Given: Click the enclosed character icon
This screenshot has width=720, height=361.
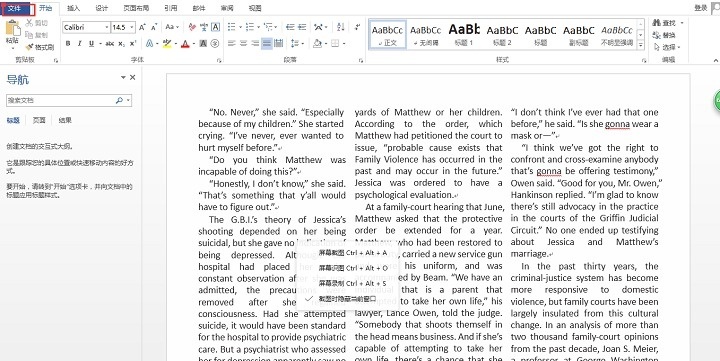Looking at the screenshot, I should [x=214, y=44].
